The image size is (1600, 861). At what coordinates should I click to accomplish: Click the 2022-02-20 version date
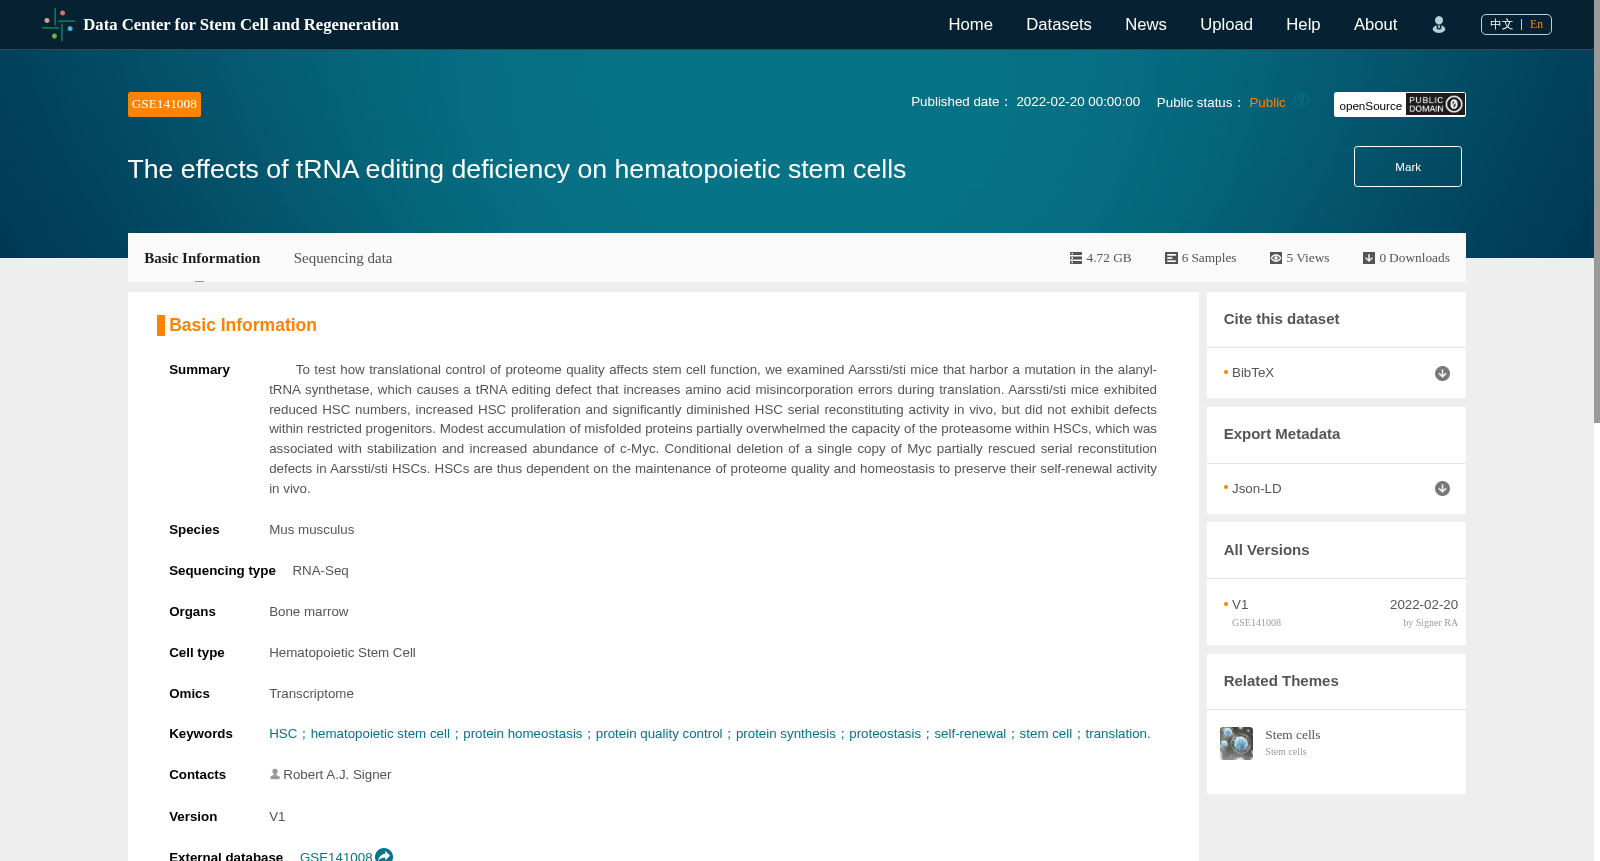(x=1423, y=604)
